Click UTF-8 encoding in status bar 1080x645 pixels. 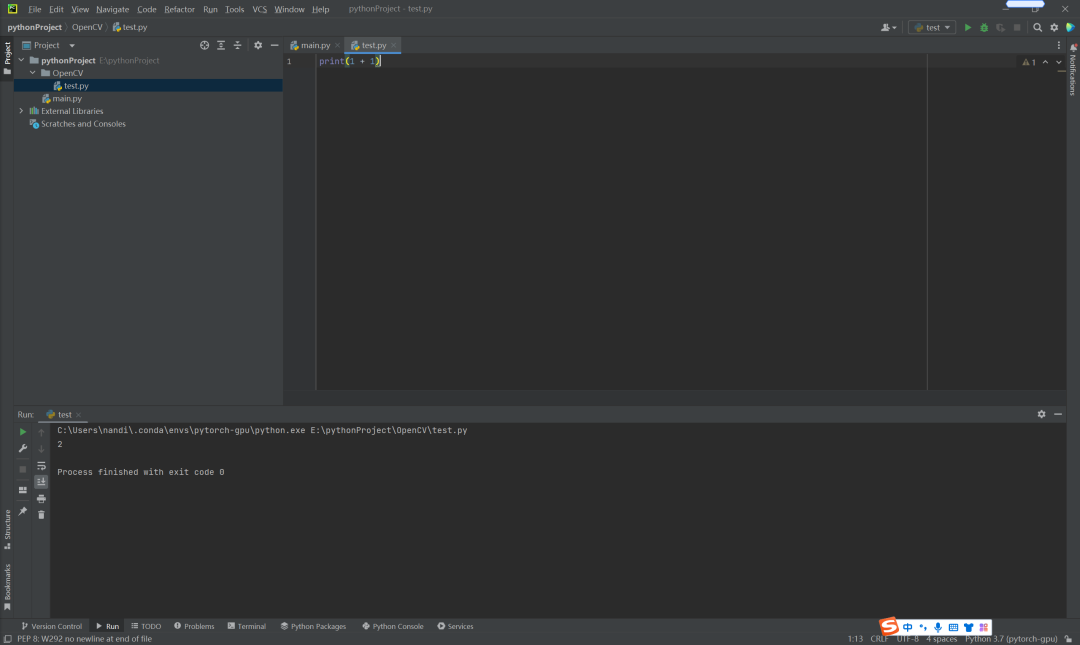coord(908,639)
